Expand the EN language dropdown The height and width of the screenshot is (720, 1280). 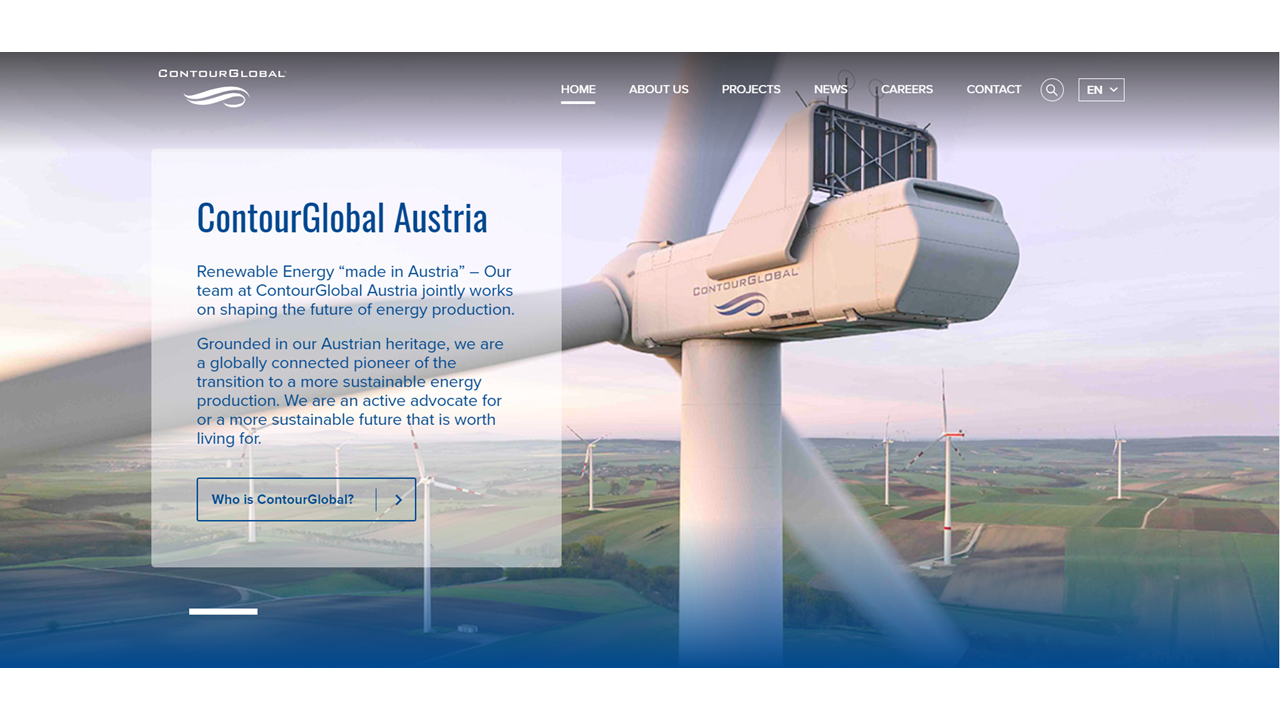pyautogui.click(x=1101, y=90)
